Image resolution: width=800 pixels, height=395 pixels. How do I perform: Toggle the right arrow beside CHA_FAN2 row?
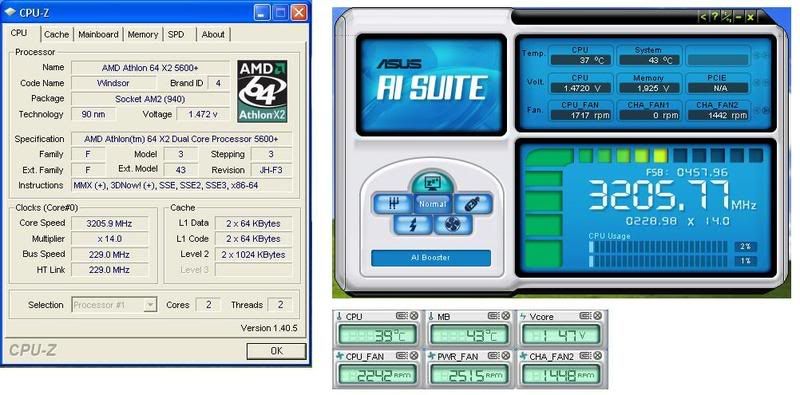pyautogui.click(x=765, y=110)
